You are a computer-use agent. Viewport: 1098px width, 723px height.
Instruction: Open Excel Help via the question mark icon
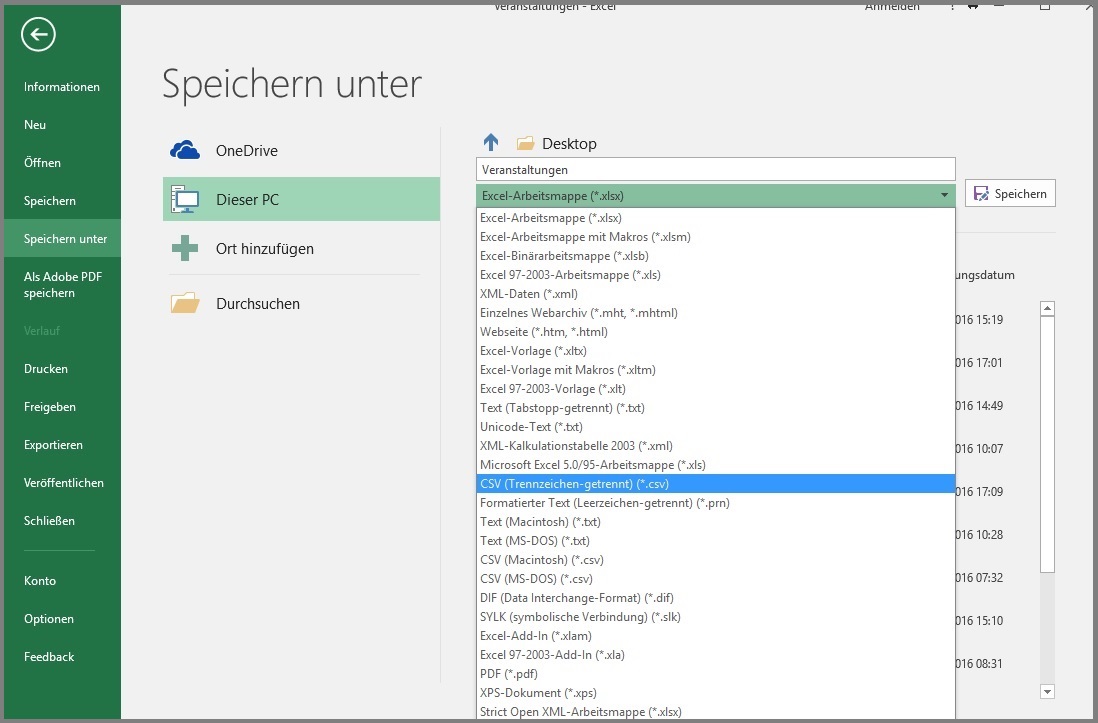tap(951, 6)
